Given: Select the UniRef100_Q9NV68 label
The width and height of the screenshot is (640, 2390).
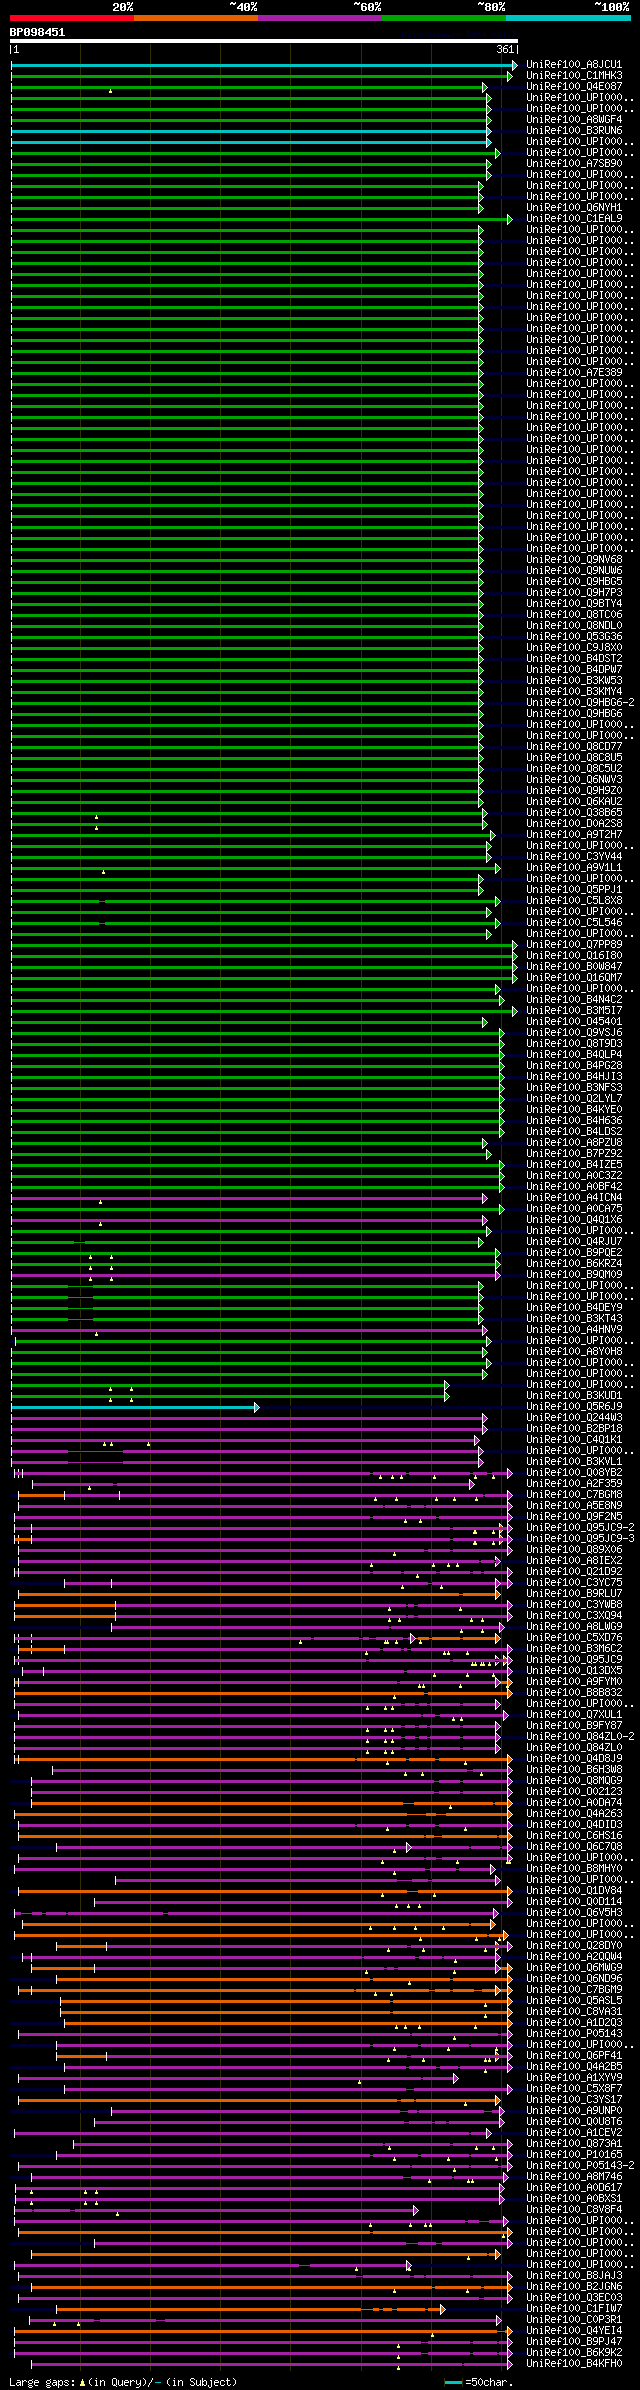Looking at the screenshot, I should click(574, 559).
